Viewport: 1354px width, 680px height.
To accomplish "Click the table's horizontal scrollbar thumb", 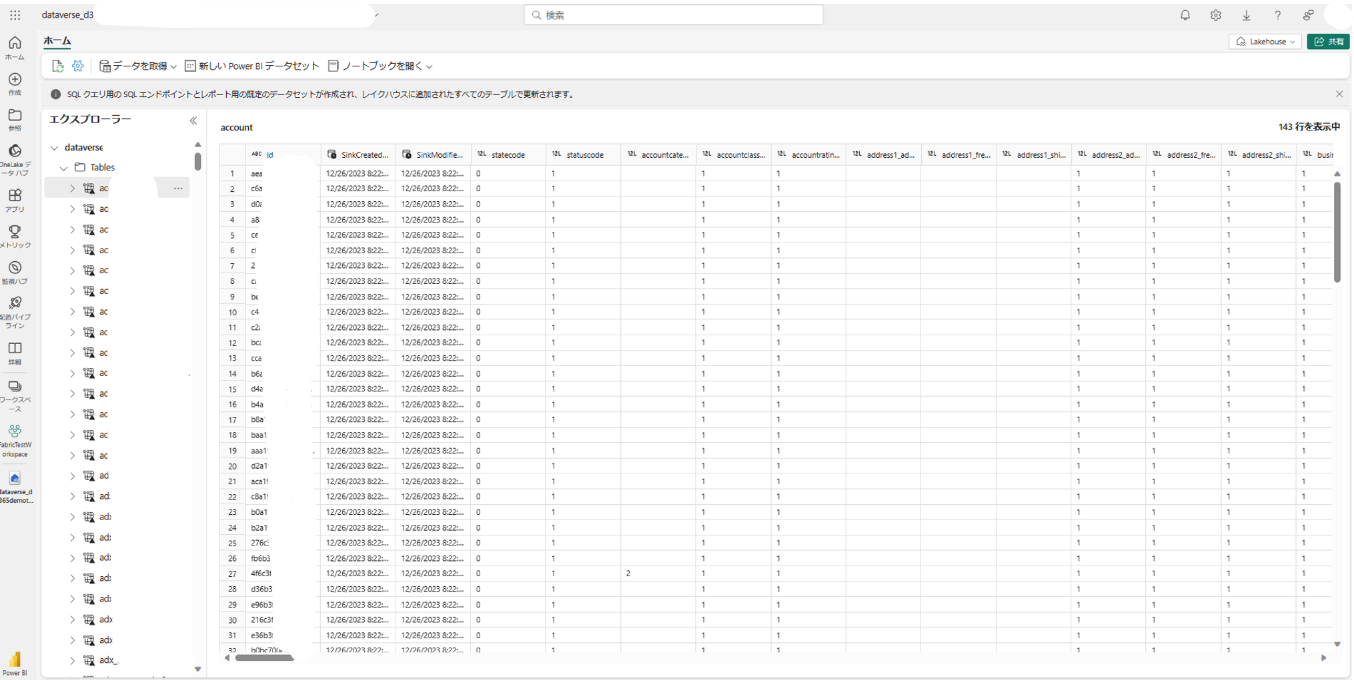I will click(264, 658).
